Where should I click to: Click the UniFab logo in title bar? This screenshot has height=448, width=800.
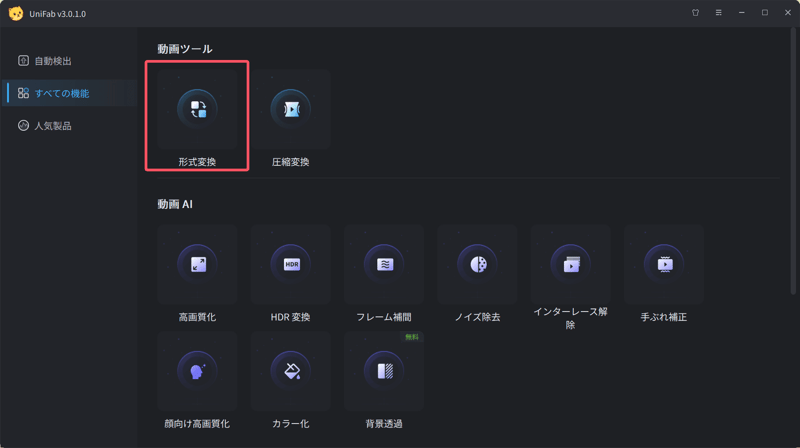(16, 14)
